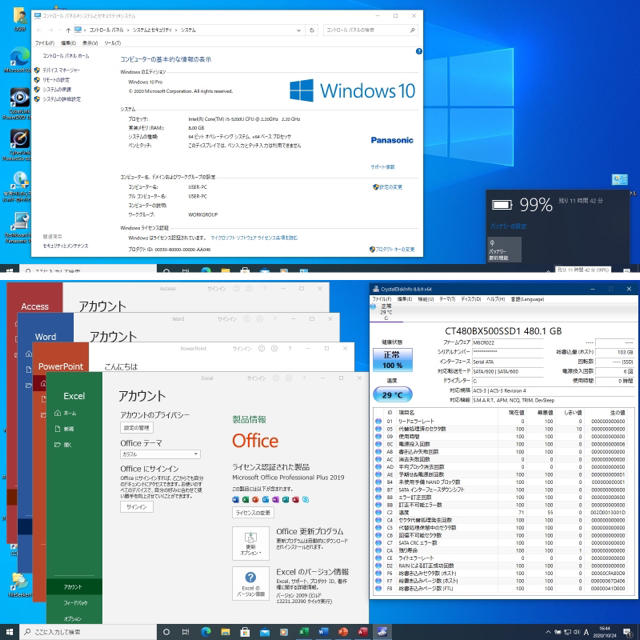Select disk C status button in CrystalDiskInfo
The image size is (640, 640).
[384, 311]
